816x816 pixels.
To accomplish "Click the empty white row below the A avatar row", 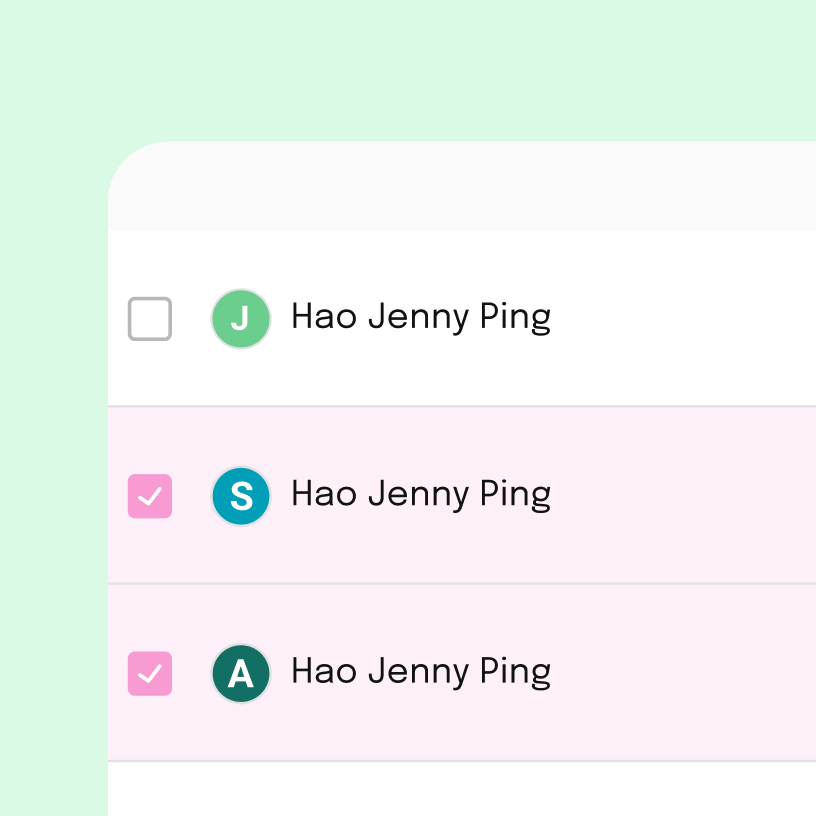I will (460, 790).
